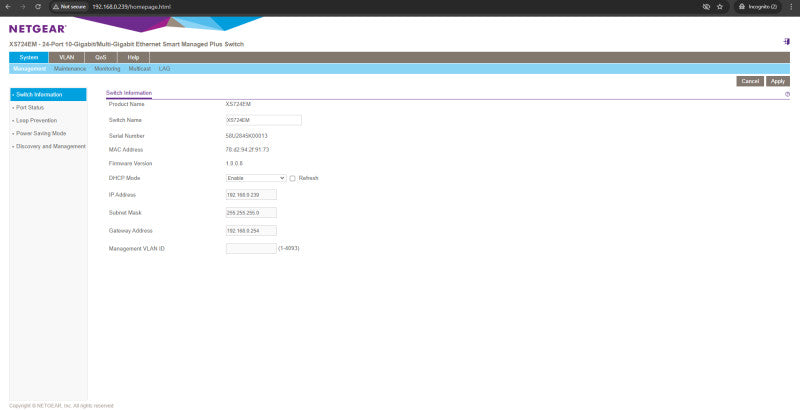The height and width of the screenshot is (410, 800).
Task: Toggle the Refresh checkbox
Action: [x=292, y=178]
